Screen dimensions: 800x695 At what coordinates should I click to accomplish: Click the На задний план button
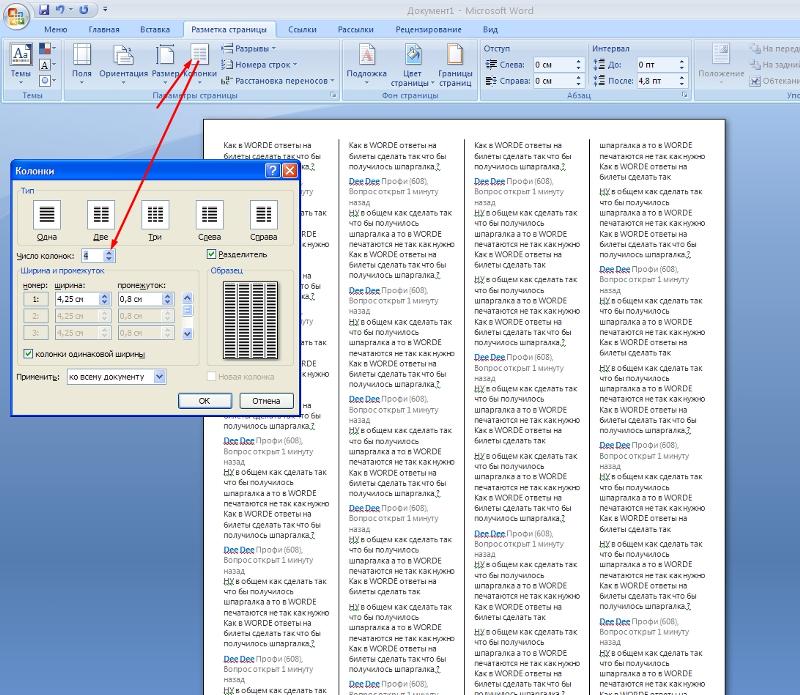(x=774, y=65)
